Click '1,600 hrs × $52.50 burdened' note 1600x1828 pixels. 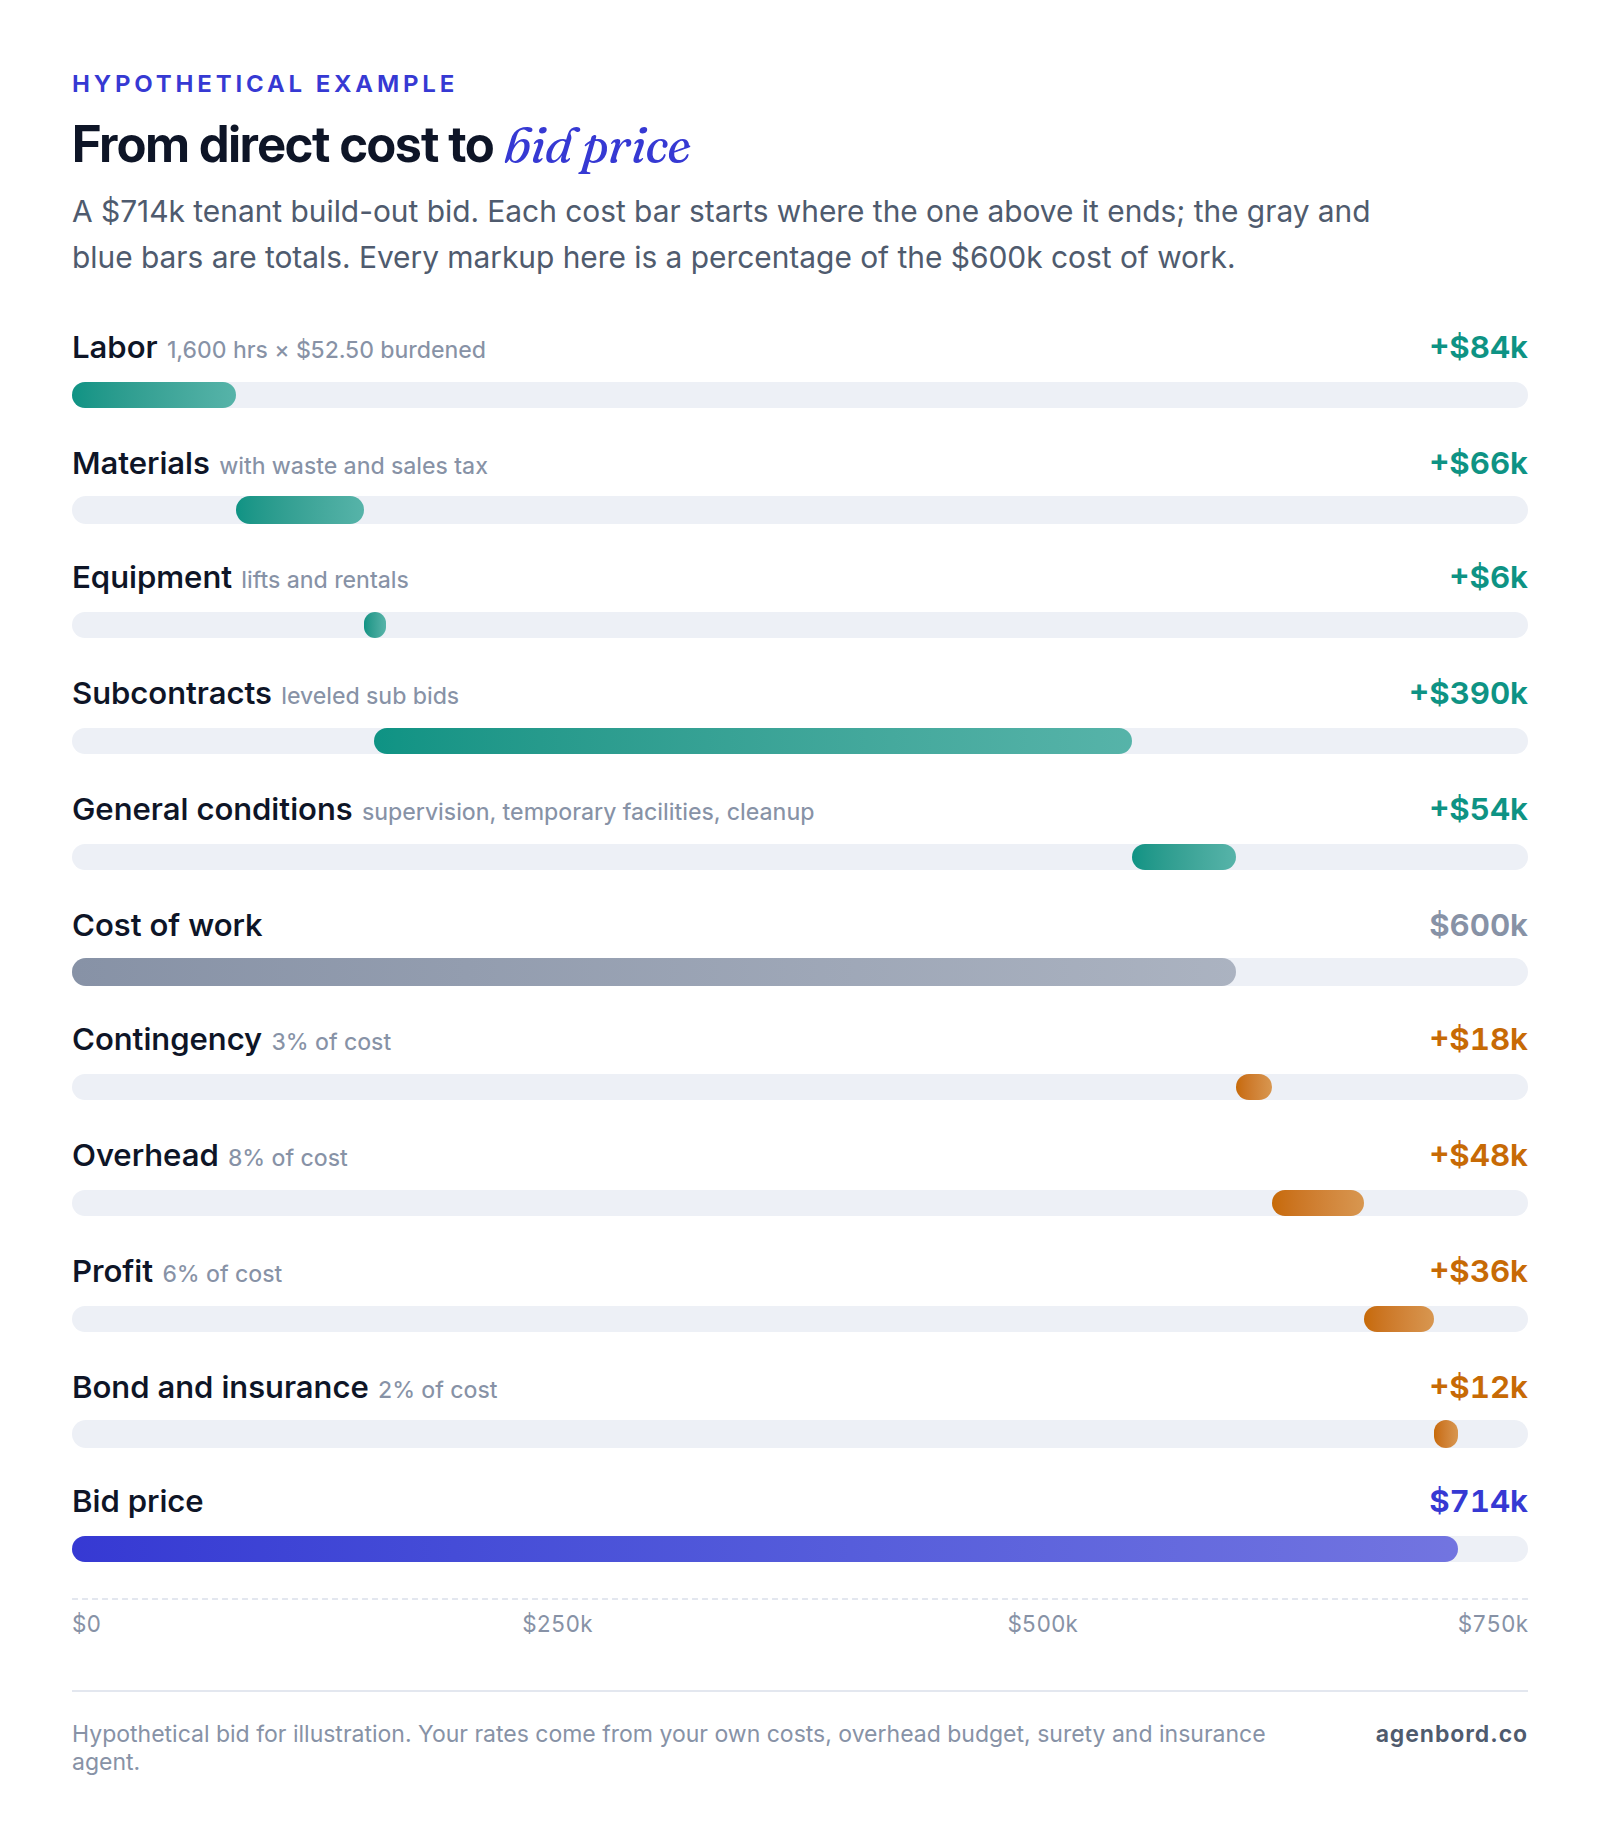(326, 350)
